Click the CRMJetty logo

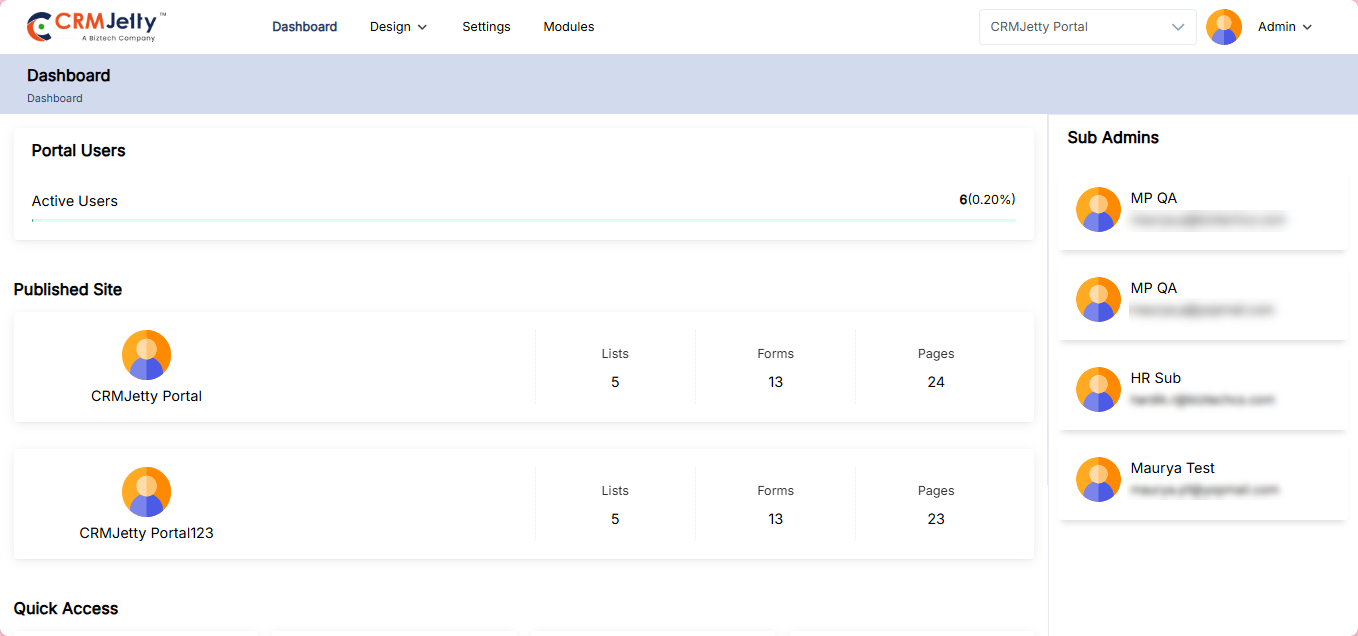click(x=96, y=27)
